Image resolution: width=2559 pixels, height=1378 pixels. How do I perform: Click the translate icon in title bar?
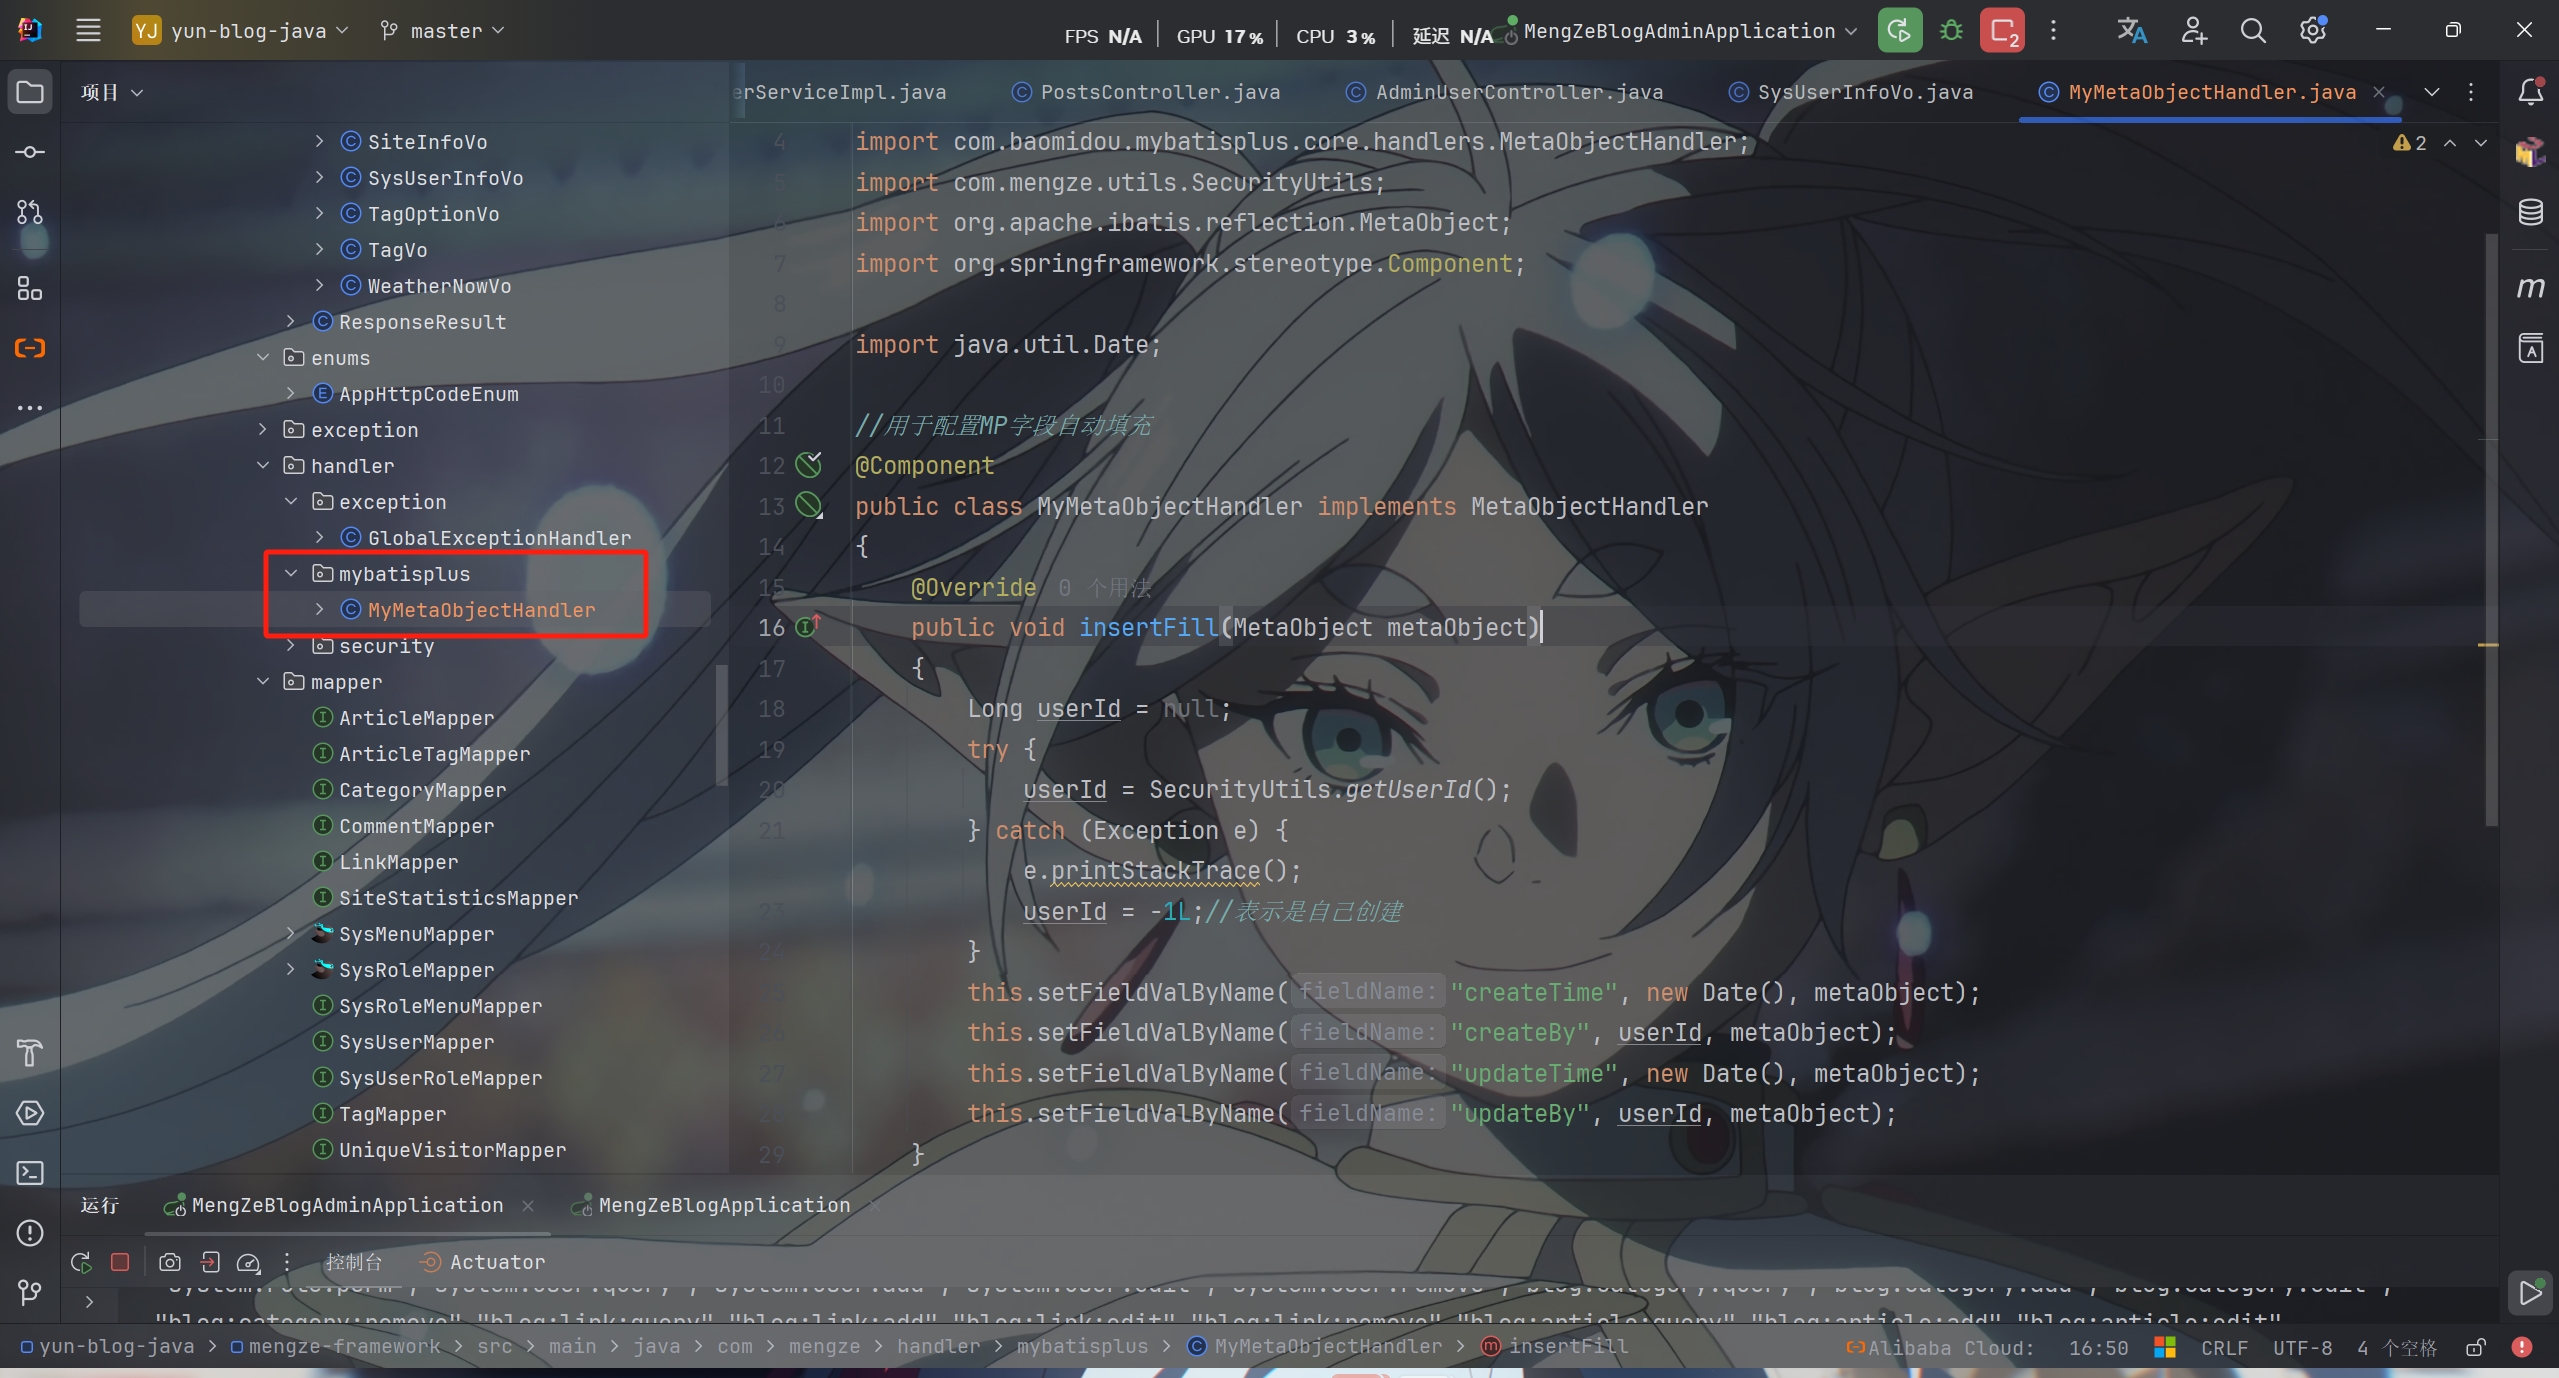[2131, 31]
